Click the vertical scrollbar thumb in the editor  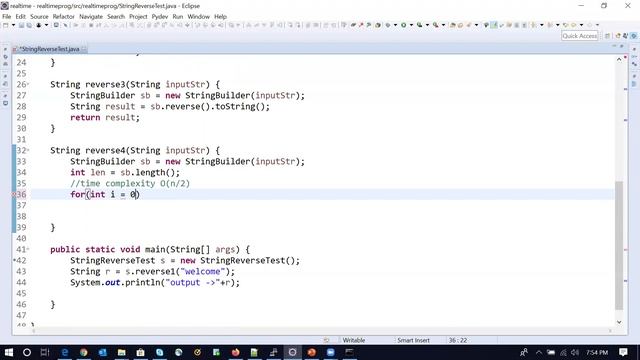pos(619,245)
